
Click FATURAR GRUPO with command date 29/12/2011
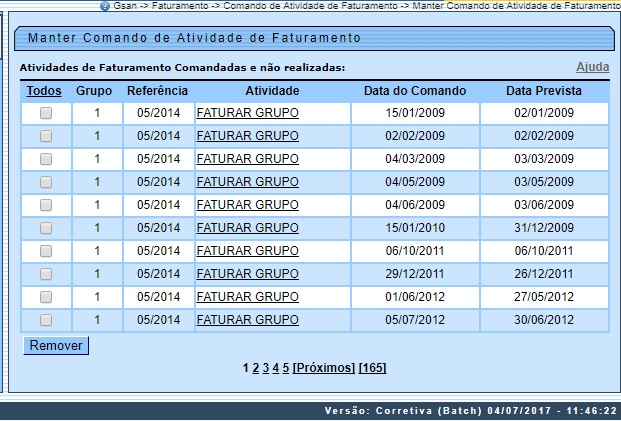pos(247,274)
